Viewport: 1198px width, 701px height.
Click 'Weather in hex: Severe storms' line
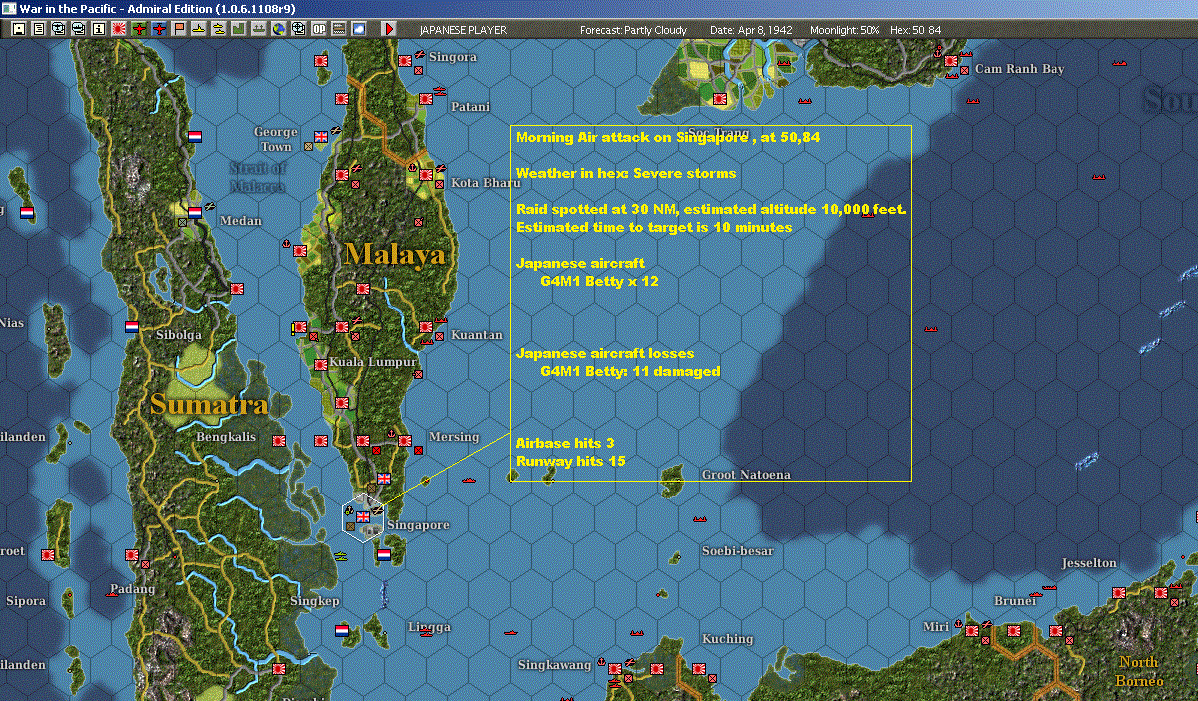coord(626,173)
